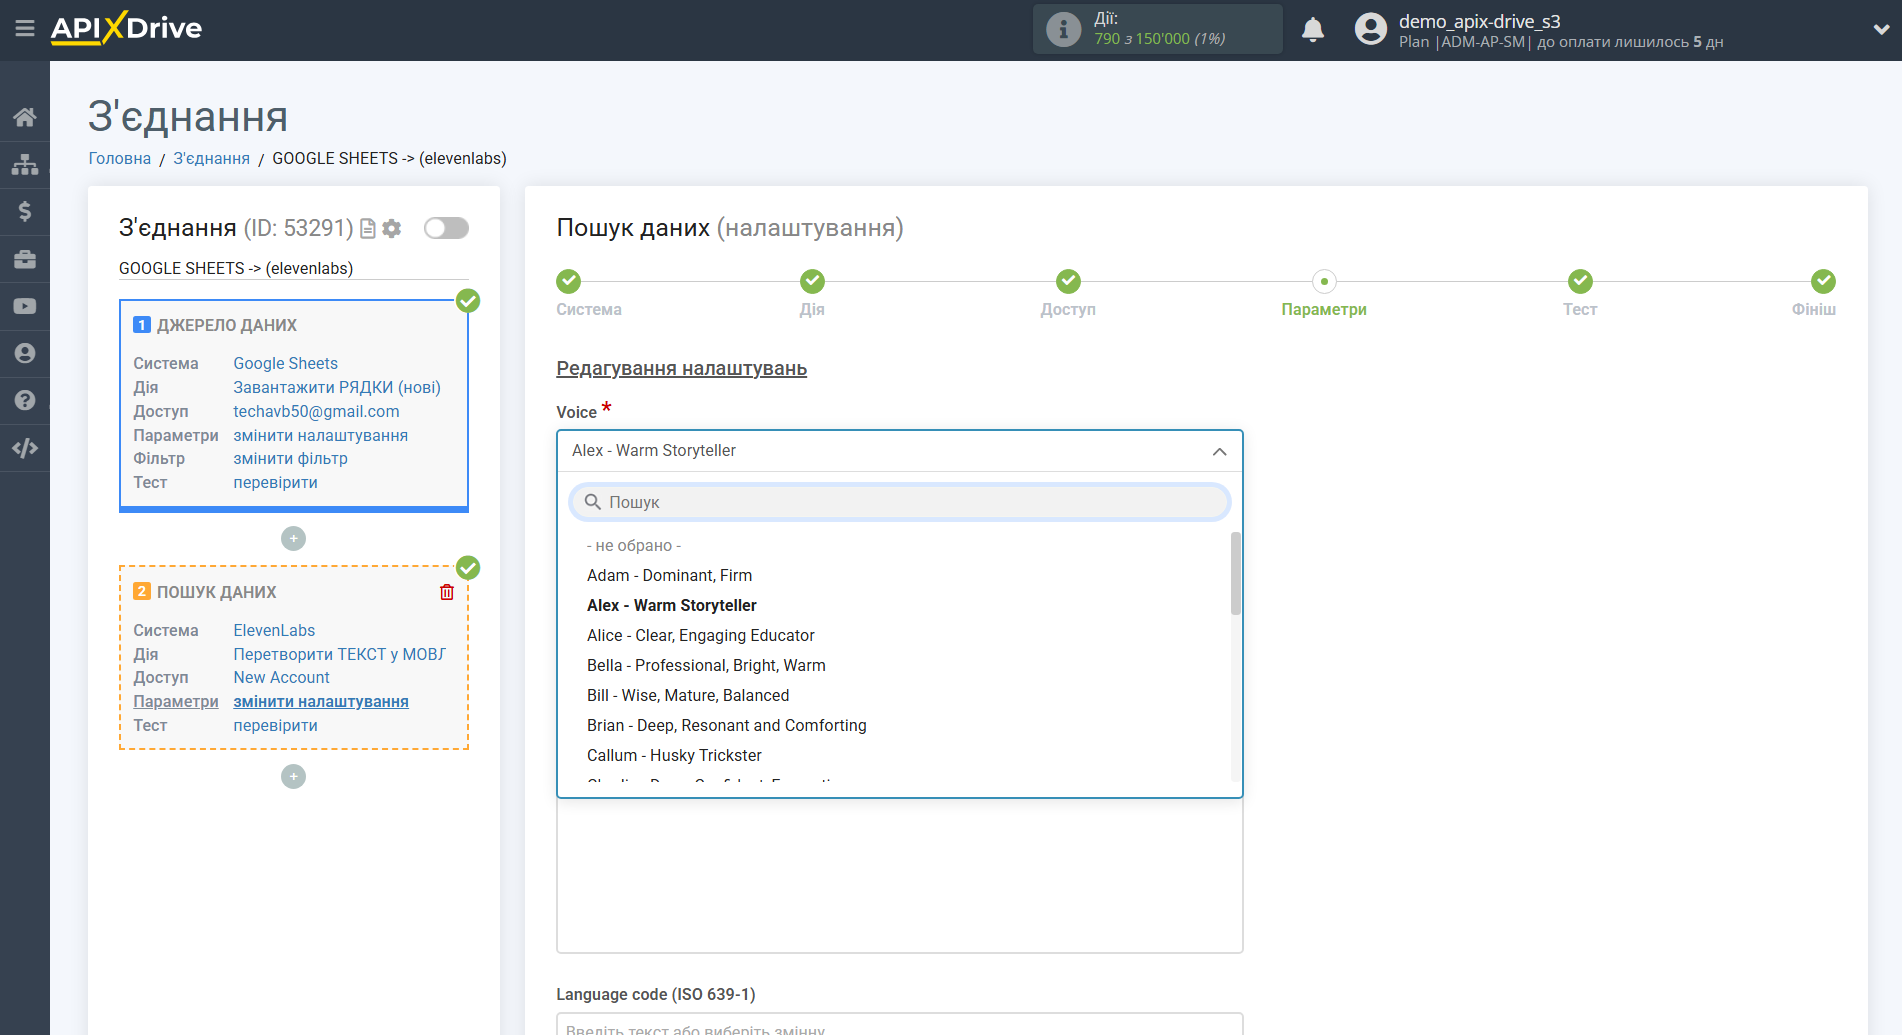This screenshot has height=1035, width=1902.
Task: Click the notifications bell icon
Action: (x=1312, y=30)
